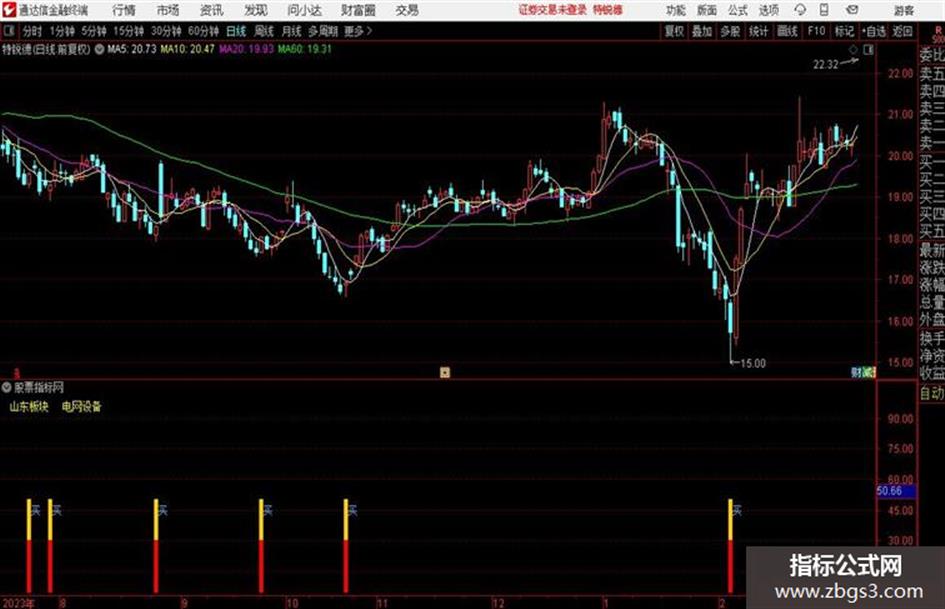Click the 22.32 high price label

(x=826, y=65)
